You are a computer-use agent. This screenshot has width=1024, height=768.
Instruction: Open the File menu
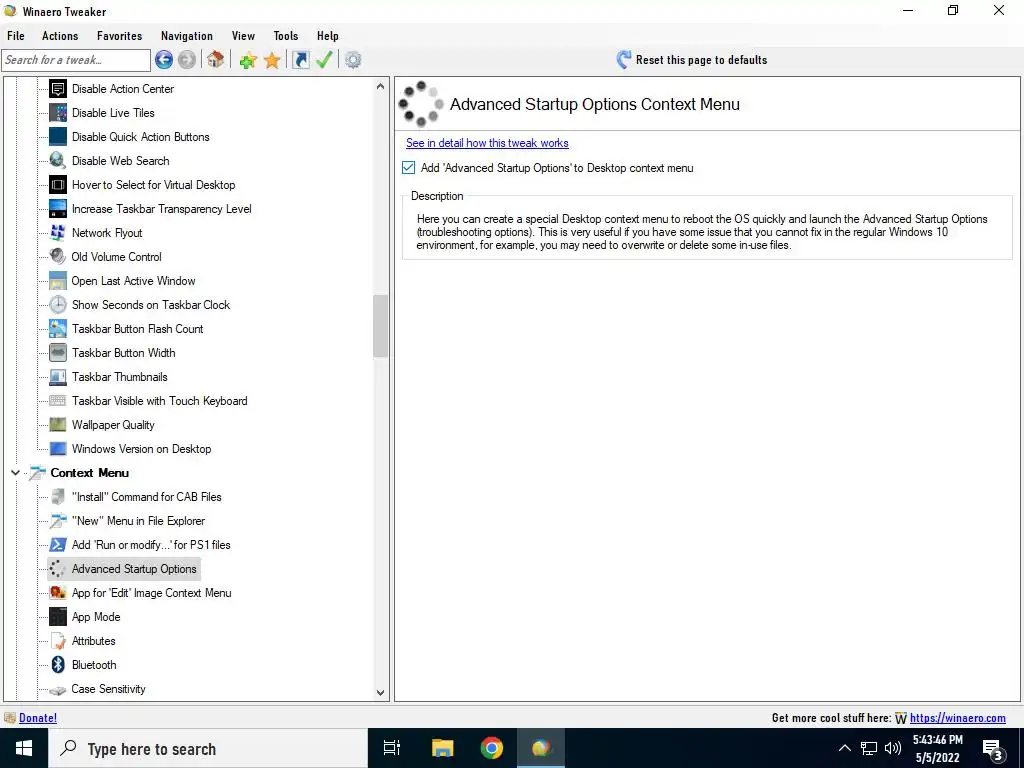[16, 36]
